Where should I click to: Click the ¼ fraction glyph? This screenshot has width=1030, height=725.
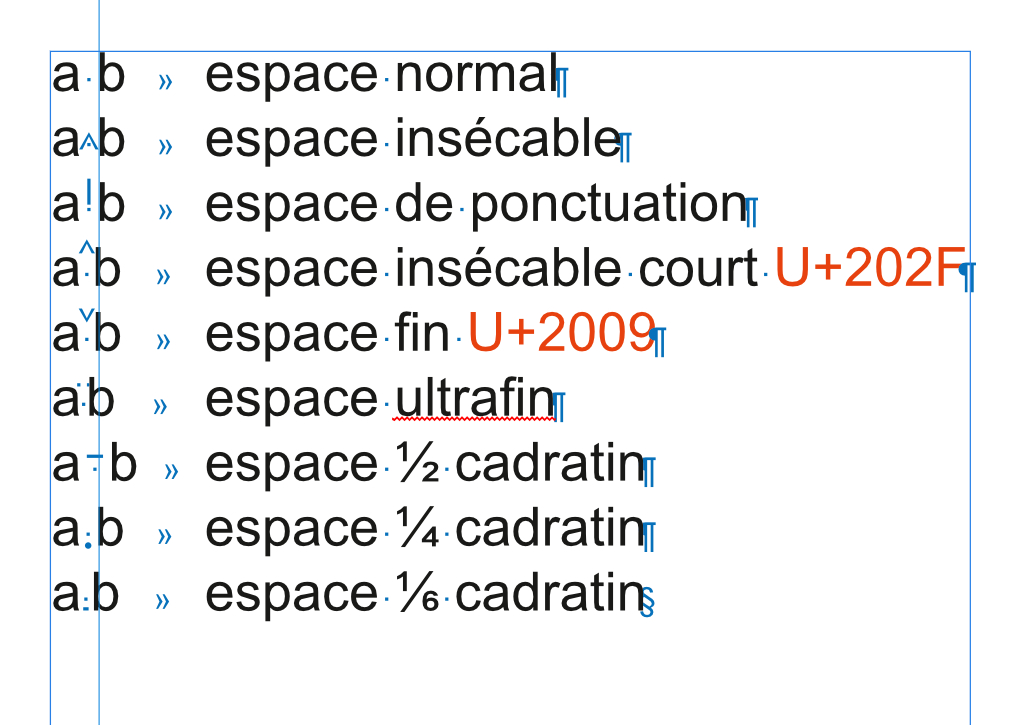pyautogui.click(x=418, y=528)
